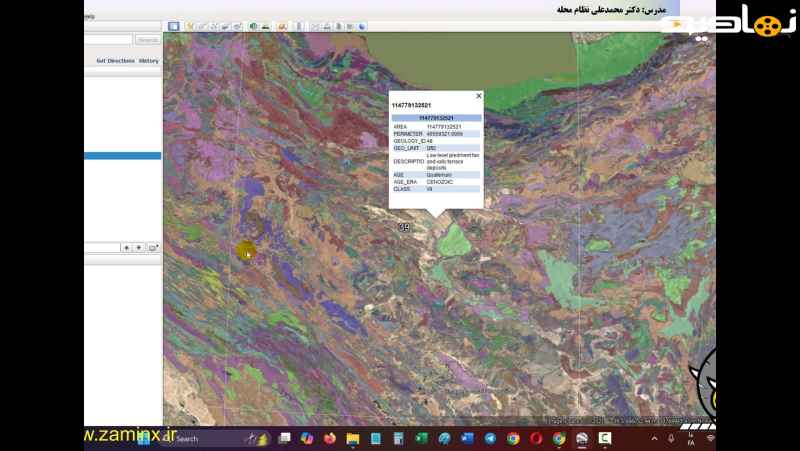Screen dimensions: 800x451
Task: Switch to Google Earth taskbar icon
Action: [x=582, y=439]
